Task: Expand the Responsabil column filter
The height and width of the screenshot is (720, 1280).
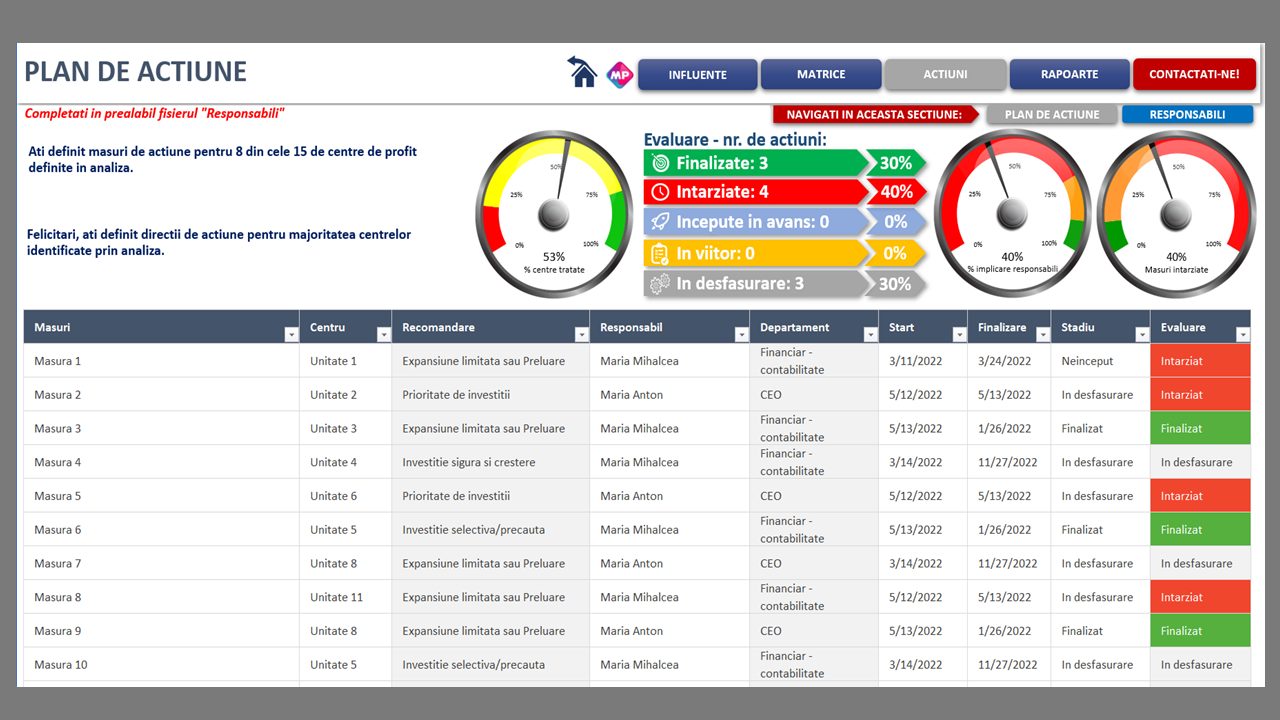Action: (x=741, y=335)
